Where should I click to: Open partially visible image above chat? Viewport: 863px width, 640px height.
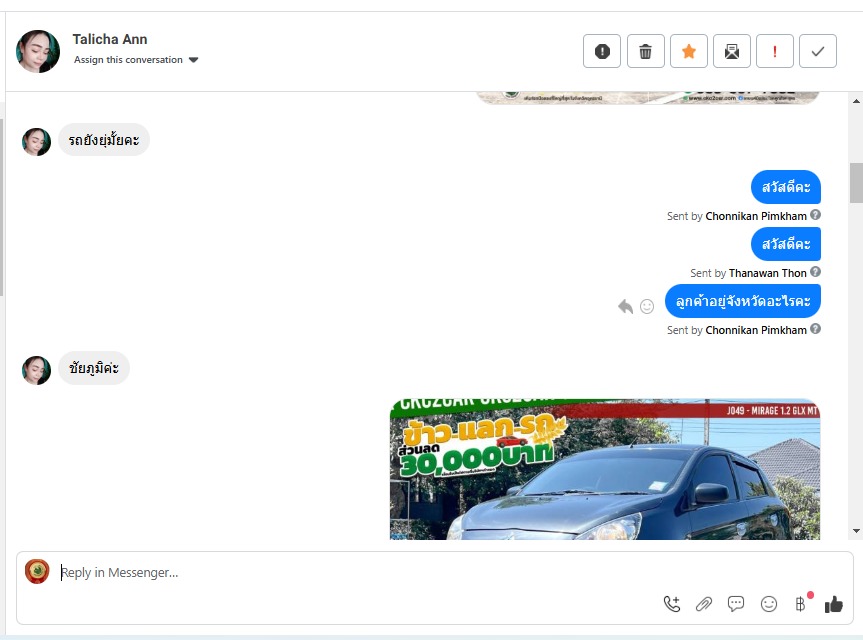coord(648,98)
